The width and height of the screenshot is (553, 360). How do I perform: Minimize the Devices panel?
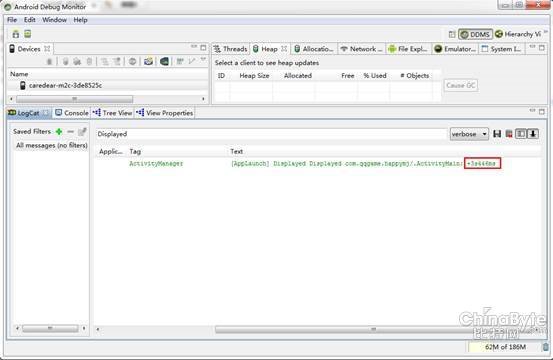click(x=194, y=47)
